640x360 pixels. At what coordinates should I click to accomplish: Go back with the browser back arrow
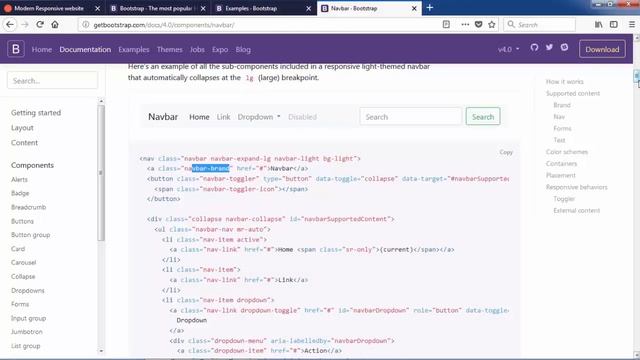click(x=10, y=24)
